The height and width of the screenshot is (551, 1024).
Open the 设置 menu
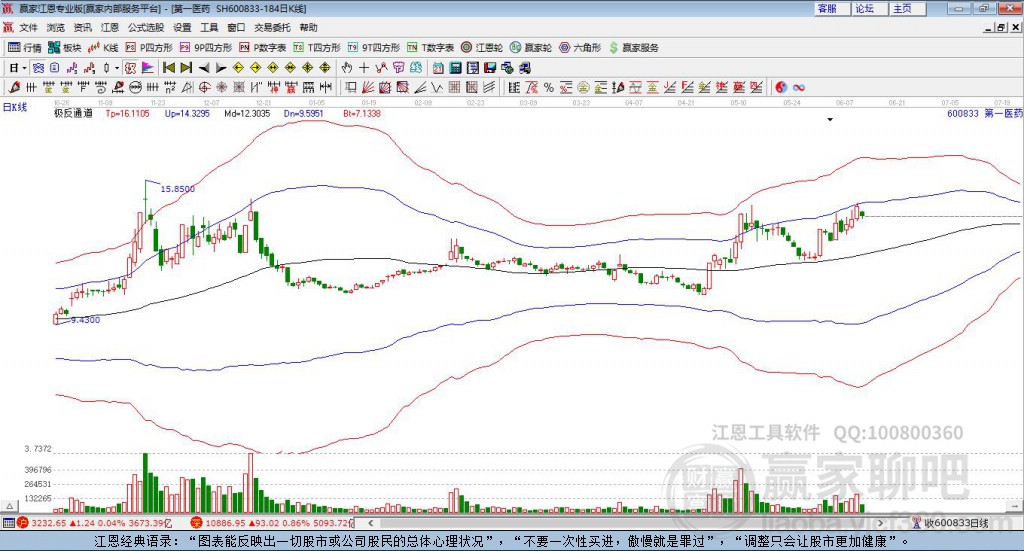pos(182,27)
